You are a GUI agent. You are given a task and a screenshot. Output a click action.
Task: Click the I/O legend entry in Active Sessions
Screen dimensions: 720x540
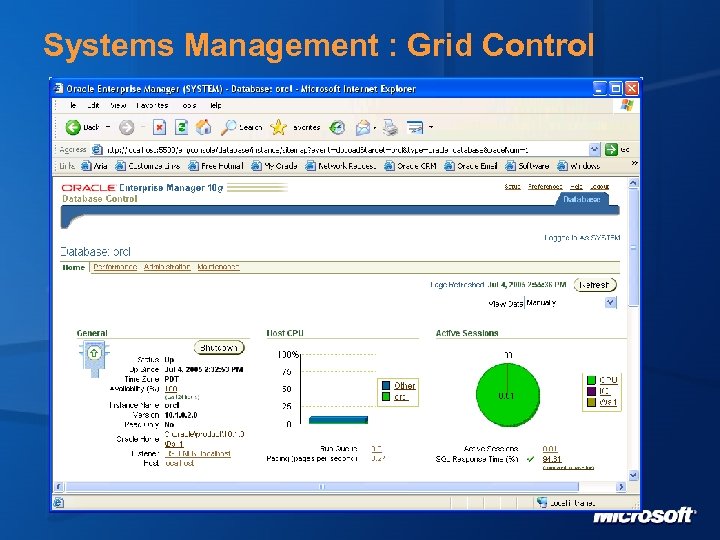(x=604, y=391)
